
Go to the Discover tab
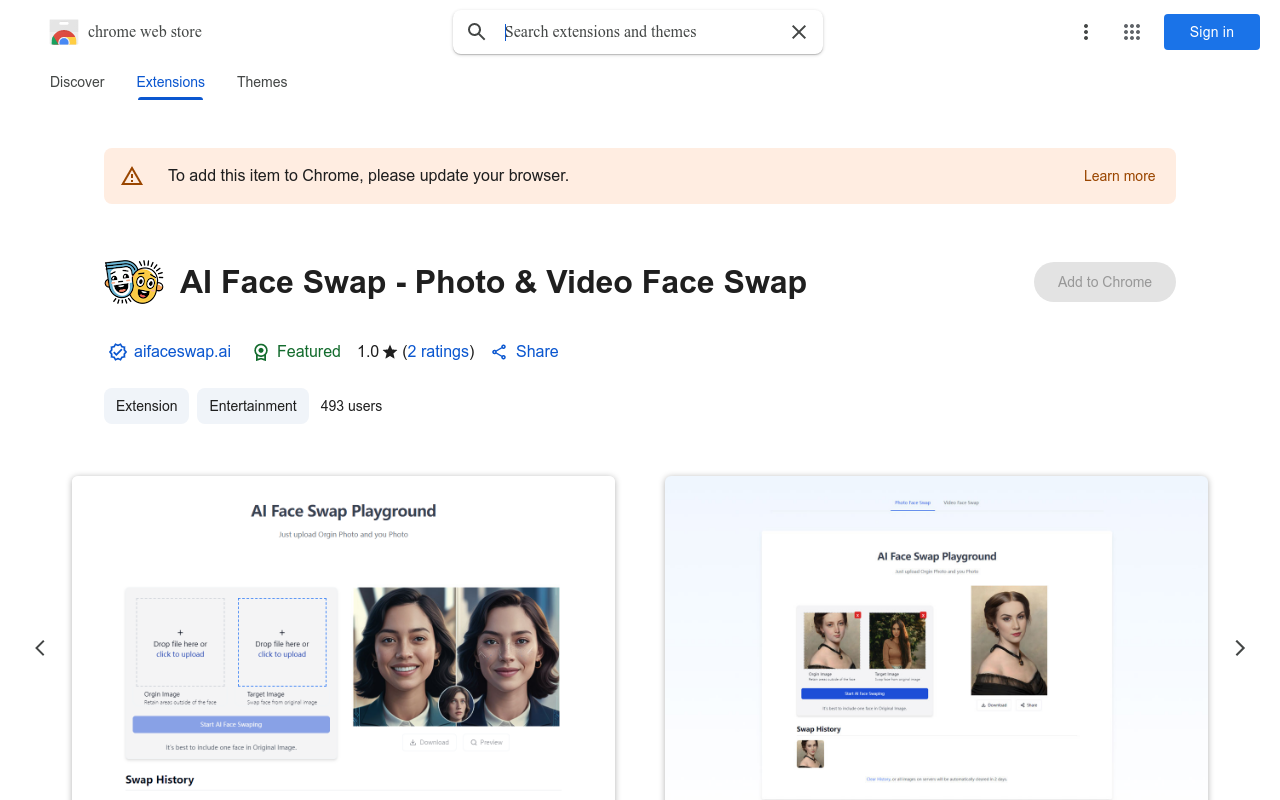point(77,82)
